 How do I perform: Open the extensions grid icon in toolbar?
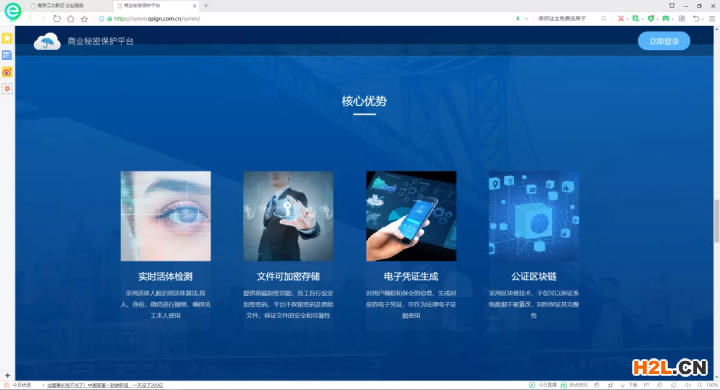[x=681, y=18]
